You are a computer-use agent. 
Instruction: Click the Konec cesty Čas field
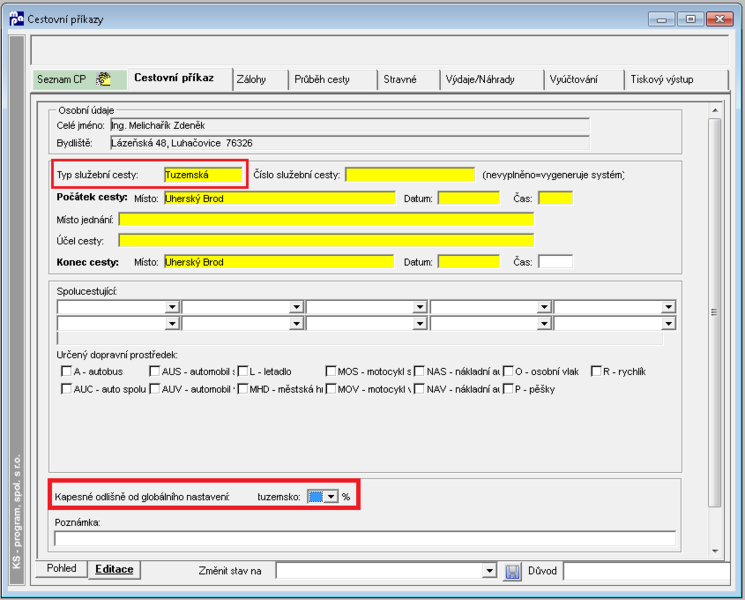[555, 262]
